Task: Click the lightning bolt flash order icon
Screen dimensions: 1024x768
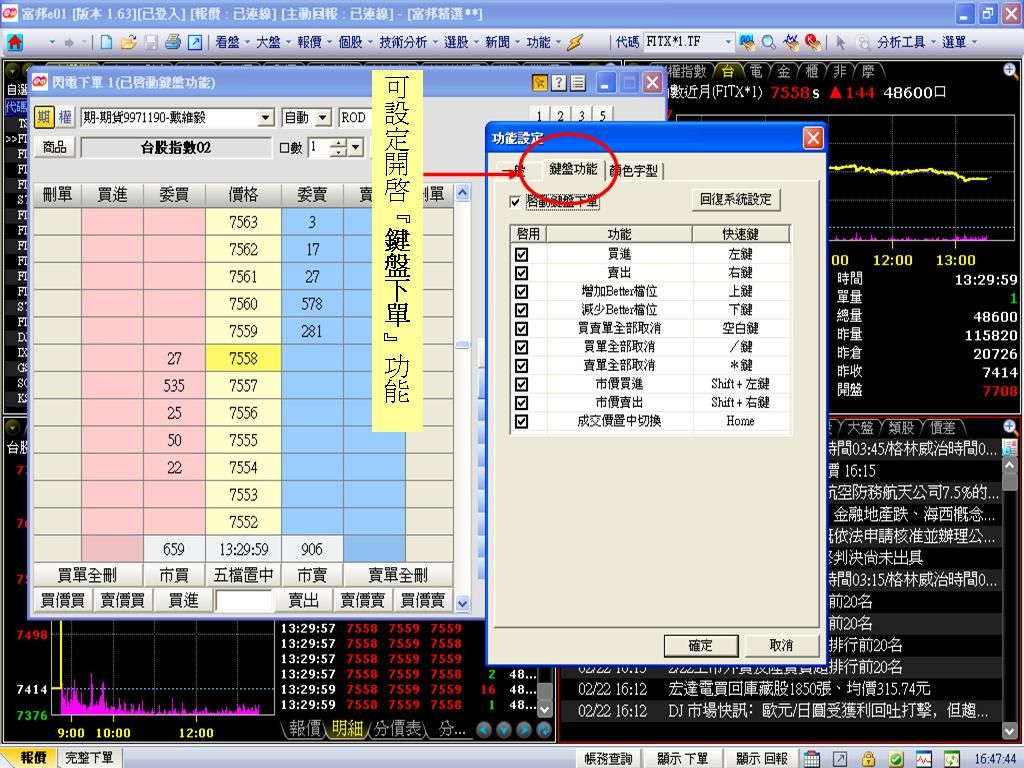Action: coord(575,42)
